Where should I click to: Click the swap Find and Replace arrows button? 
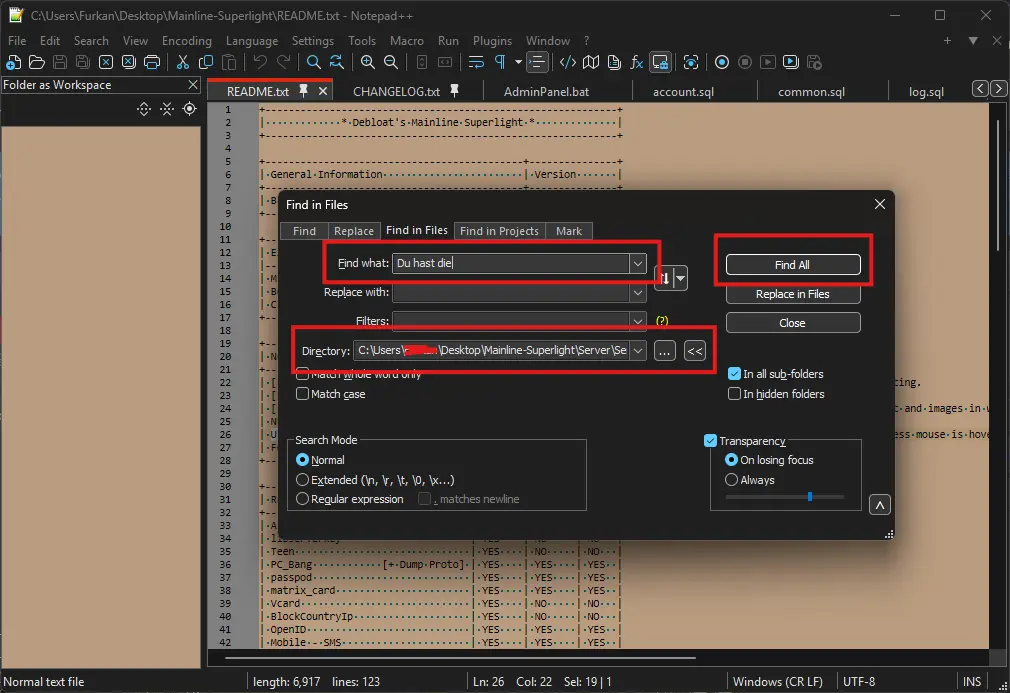click(x=664, y=278)
